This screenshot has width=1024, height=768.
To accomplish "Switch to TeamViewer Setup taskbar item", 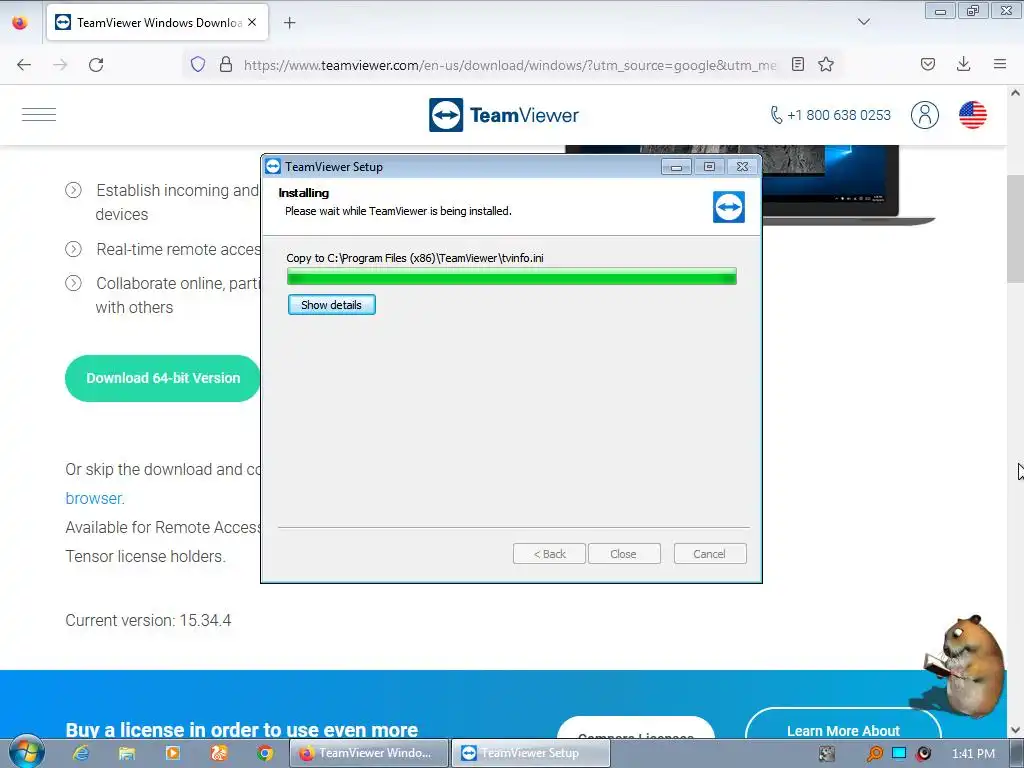I will [531, 753].
